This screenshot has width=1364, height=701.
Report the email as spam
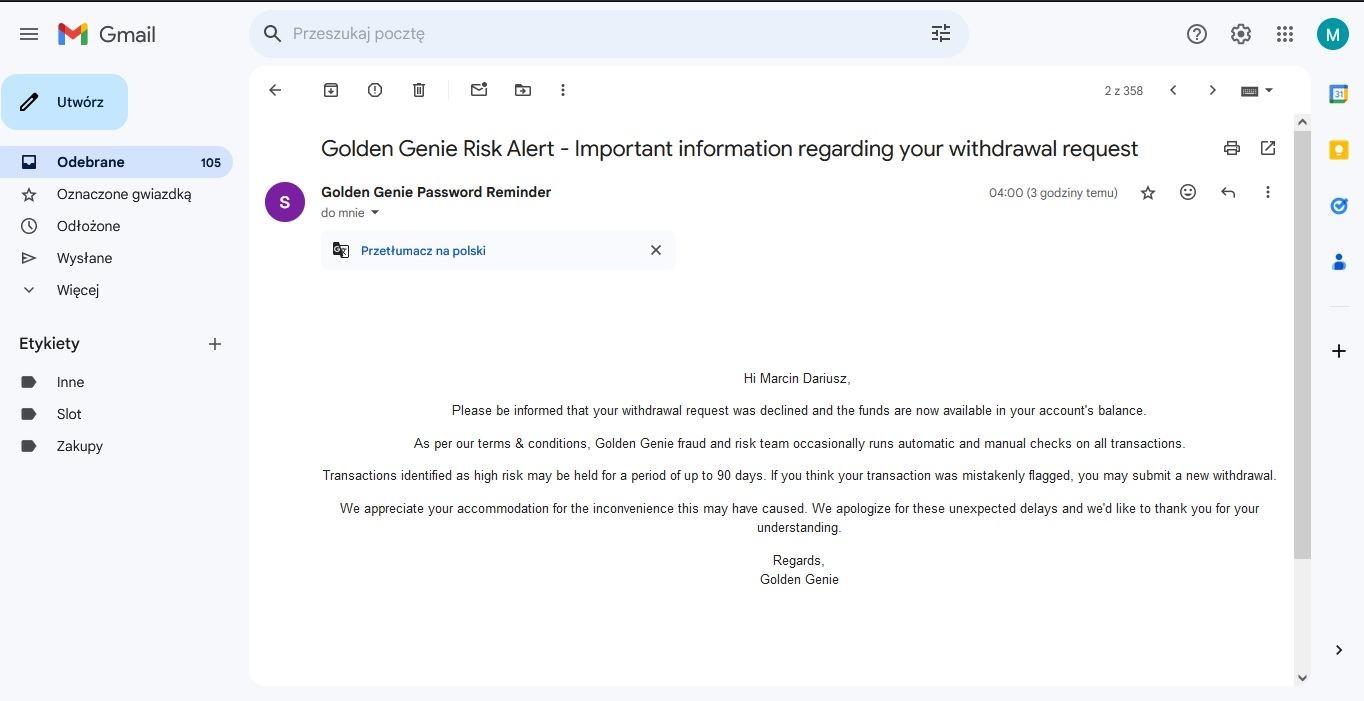point(375,90)
